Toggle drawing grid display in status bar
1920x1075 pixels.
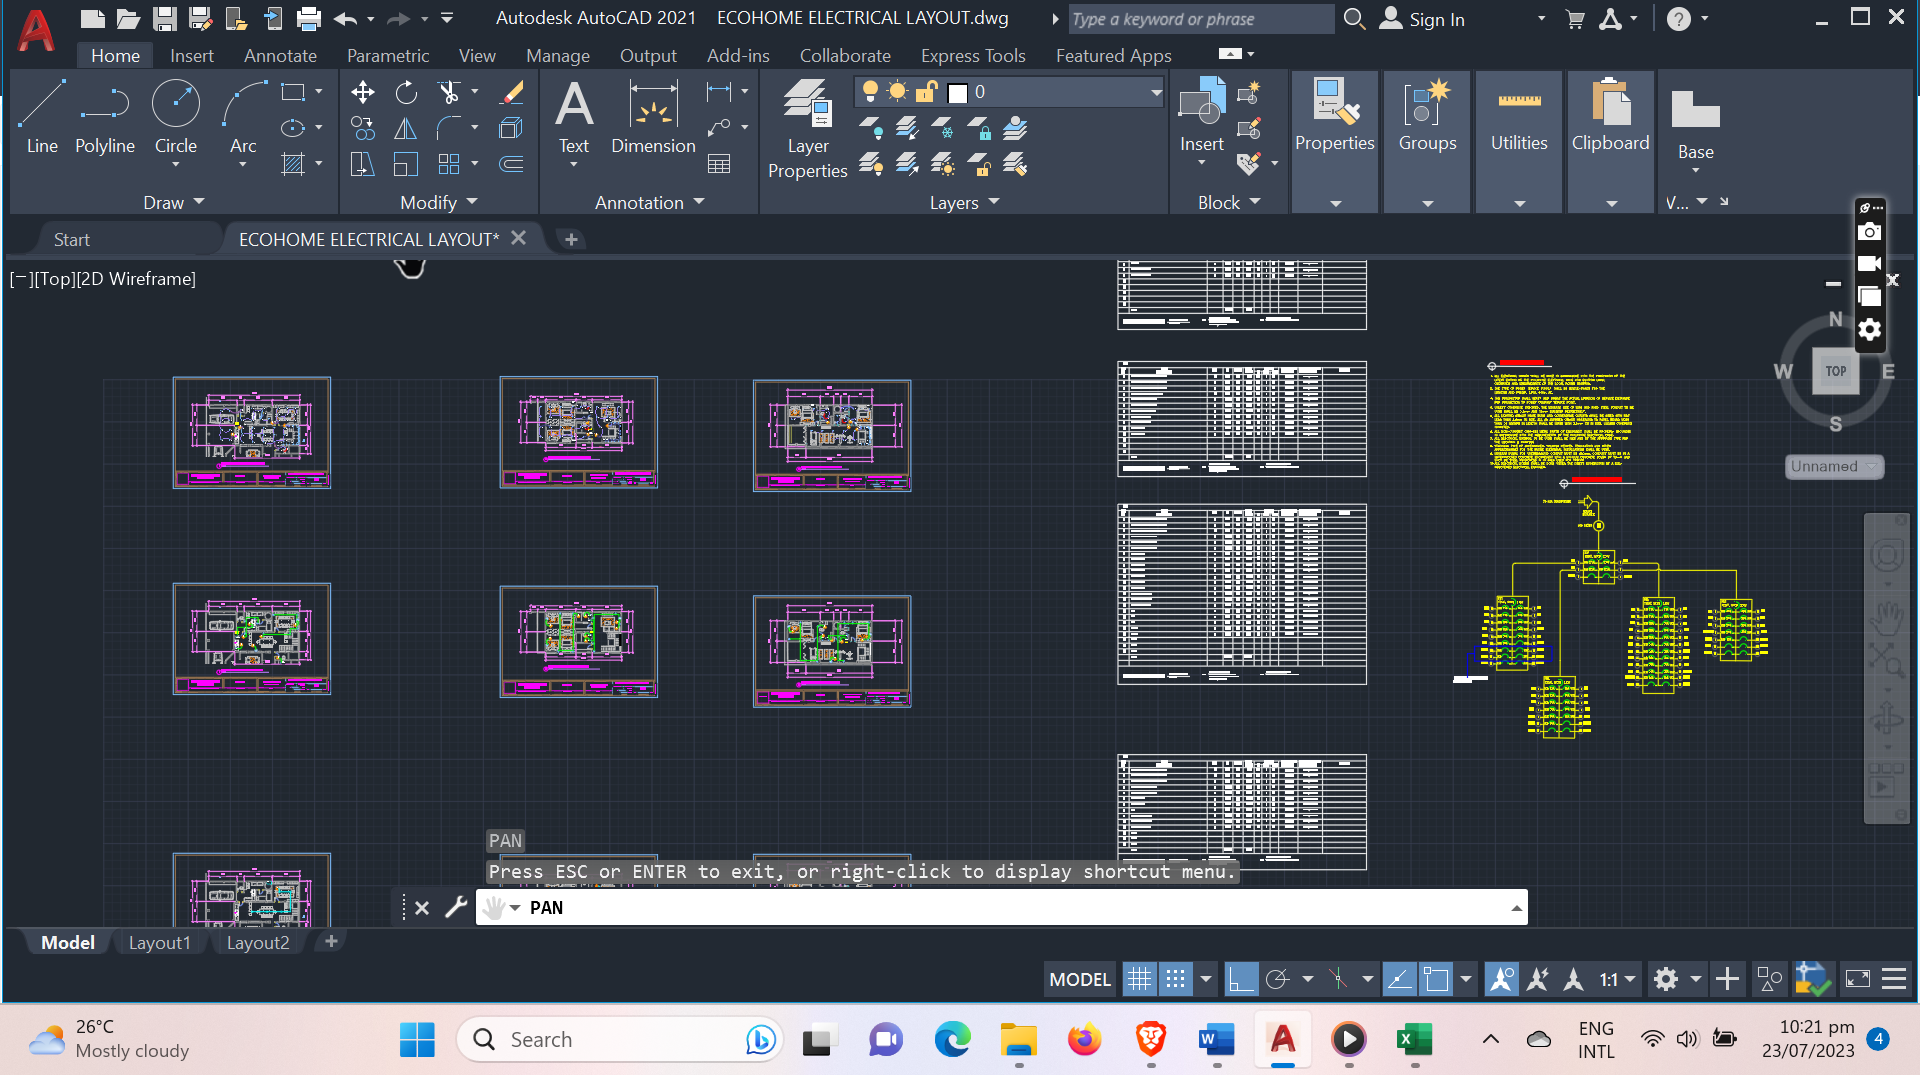(1139, 979)
